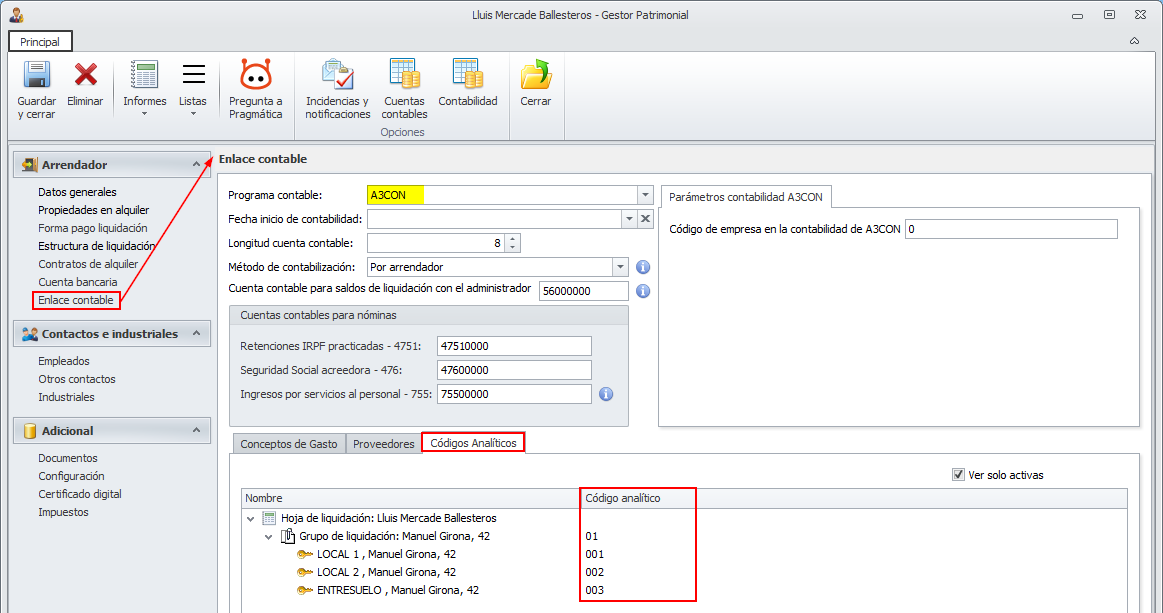Viewport: 1163px width, 613px height.
Task: Open Incidencias y notificaciones
Action: [x=337, y=88]
